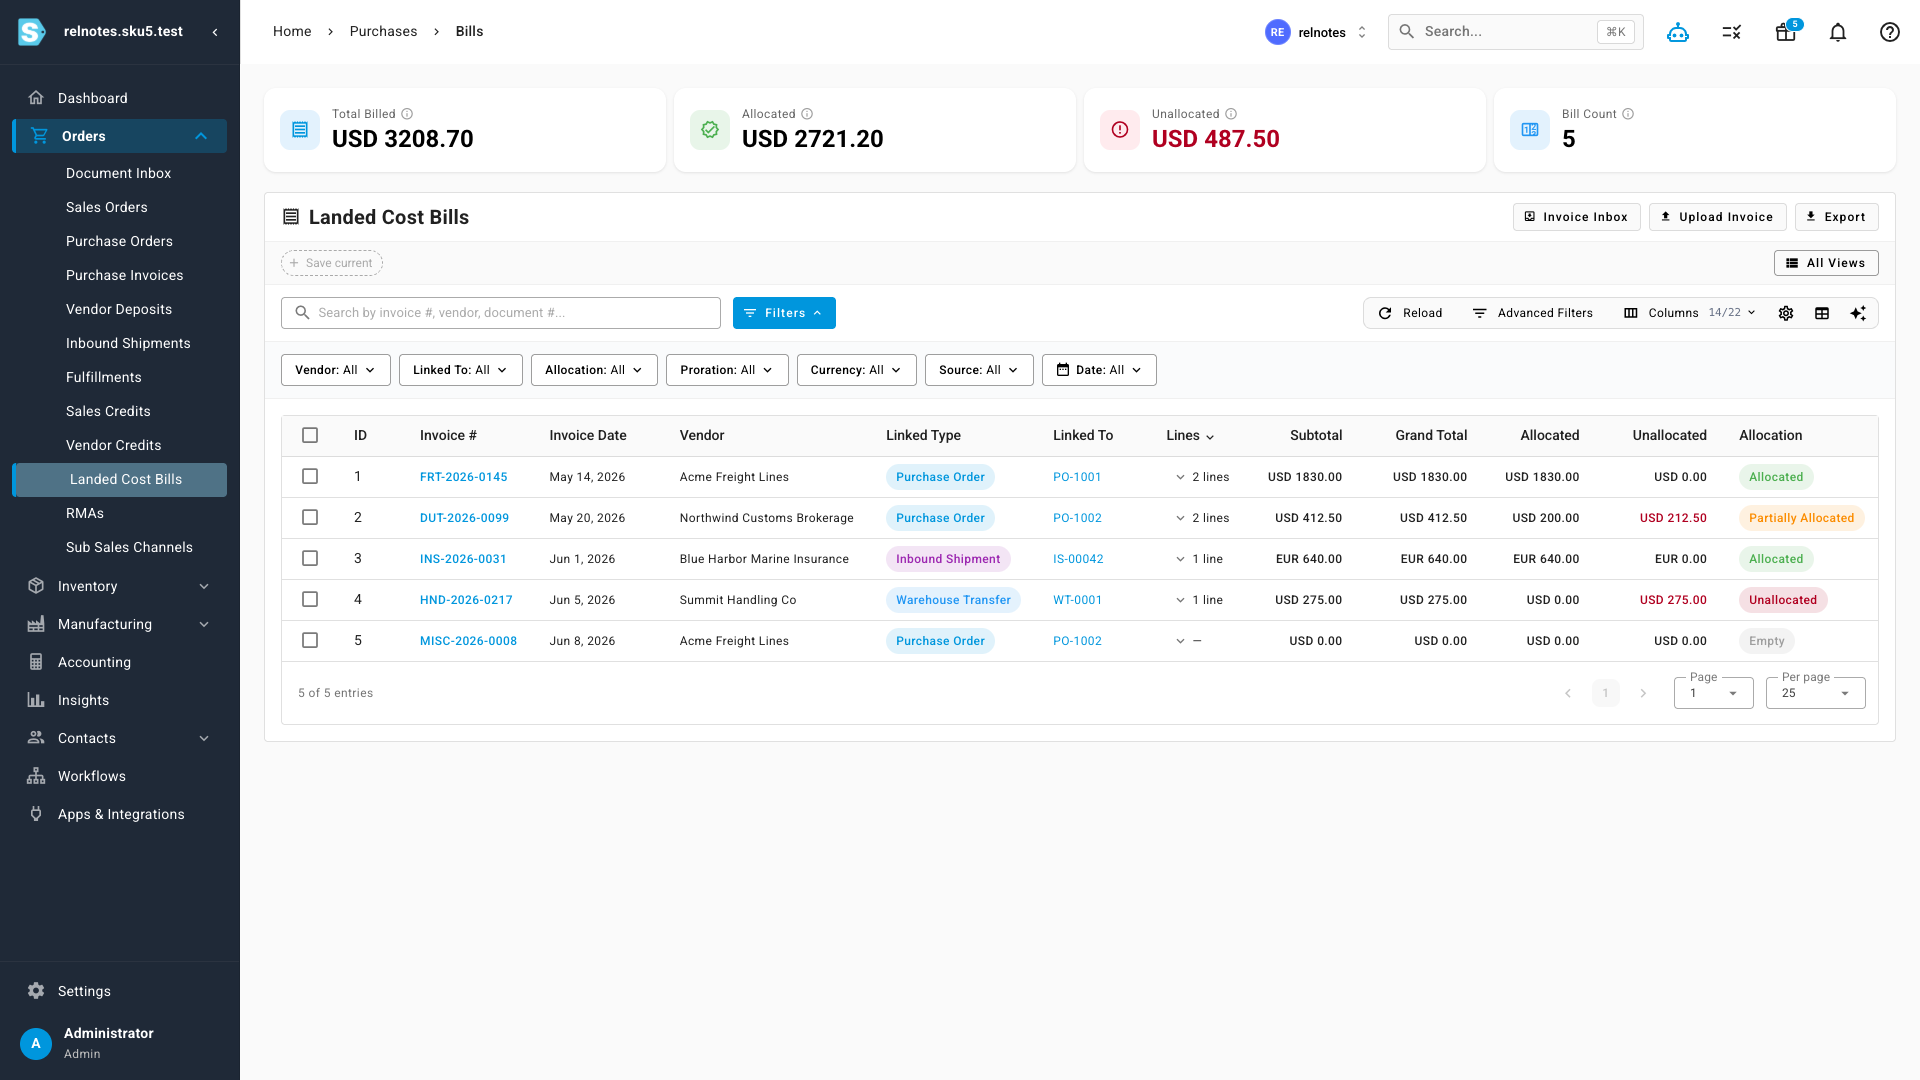Open the Allocation filter dropdown
1920x1080 pixels.
click(x=594, y=370)
